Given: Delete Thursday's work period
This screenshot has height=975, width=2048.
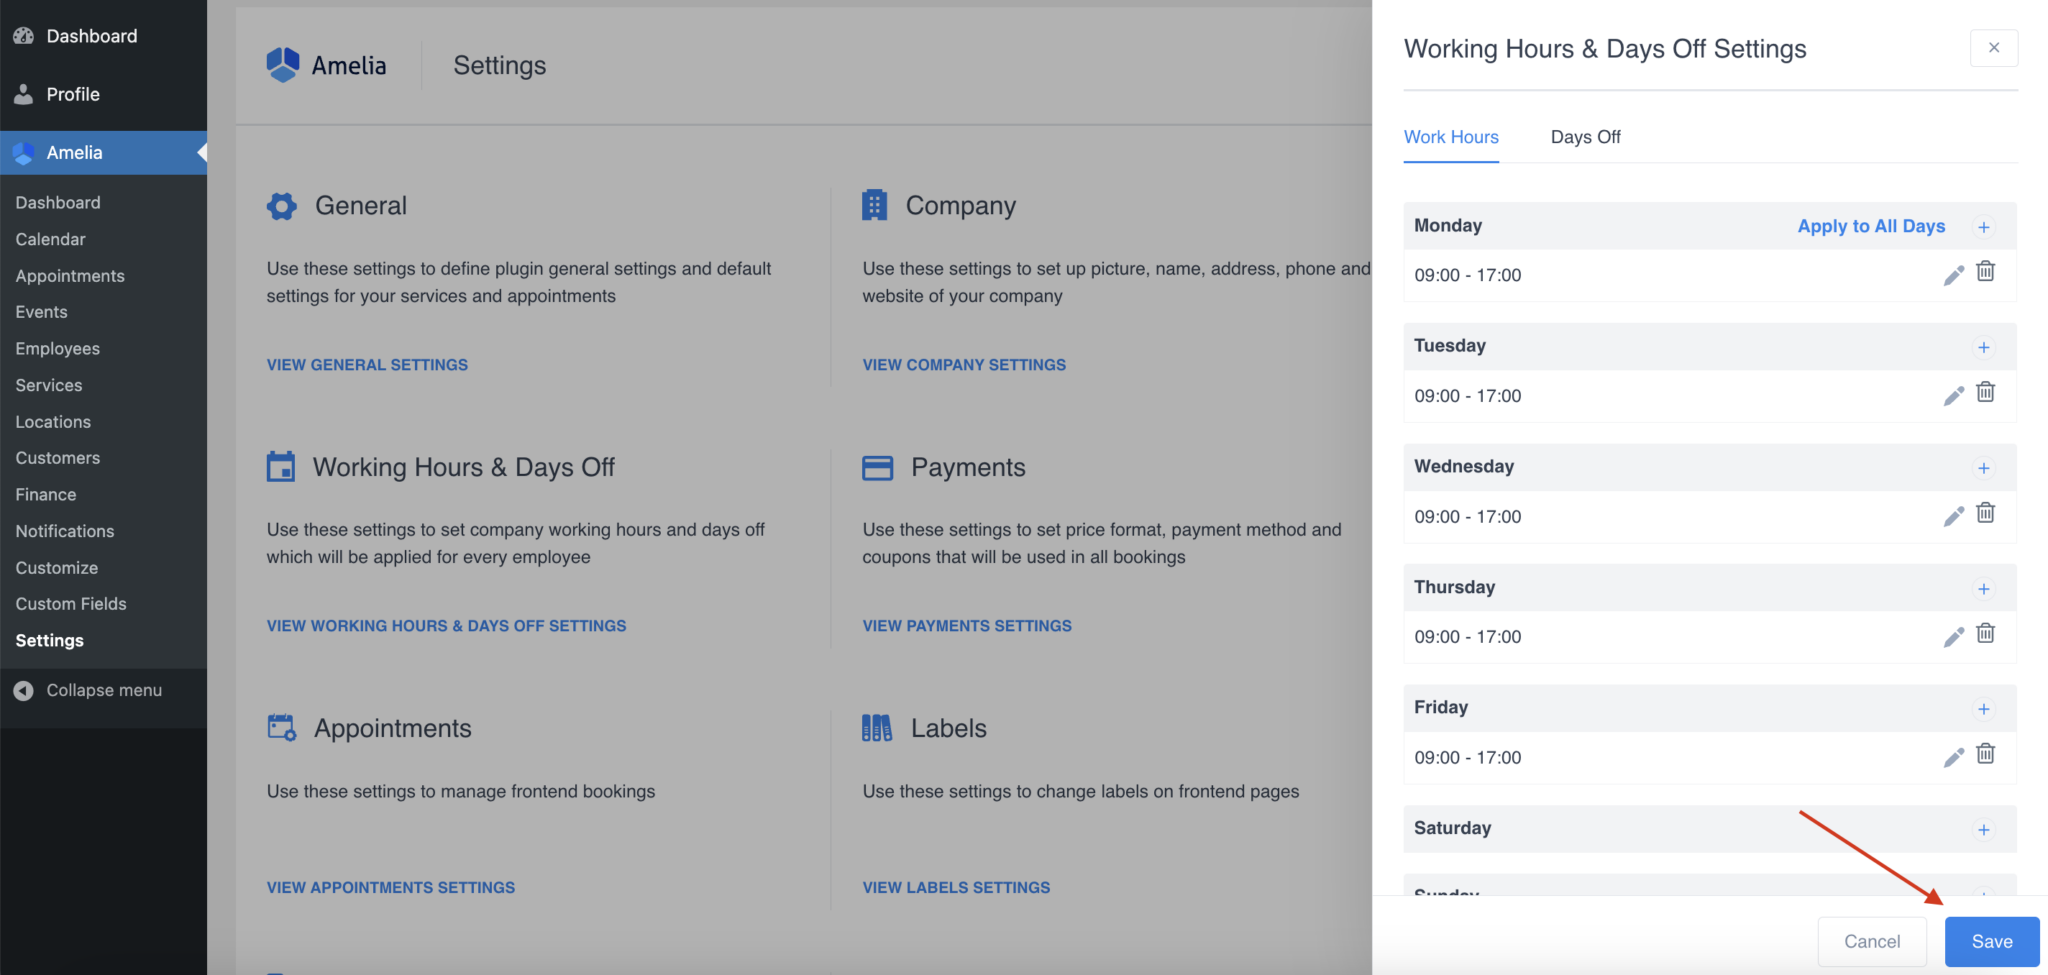Looking at the screenshot, I should (1985, 634).
